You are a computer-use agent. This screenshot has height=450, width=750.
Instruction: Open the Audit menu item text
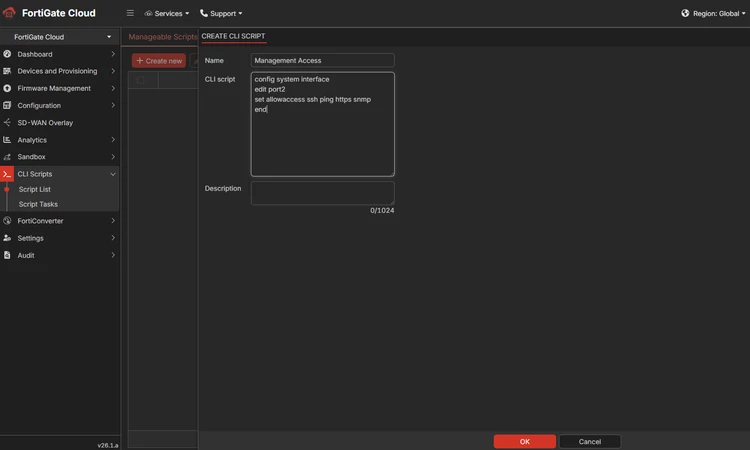26,255
